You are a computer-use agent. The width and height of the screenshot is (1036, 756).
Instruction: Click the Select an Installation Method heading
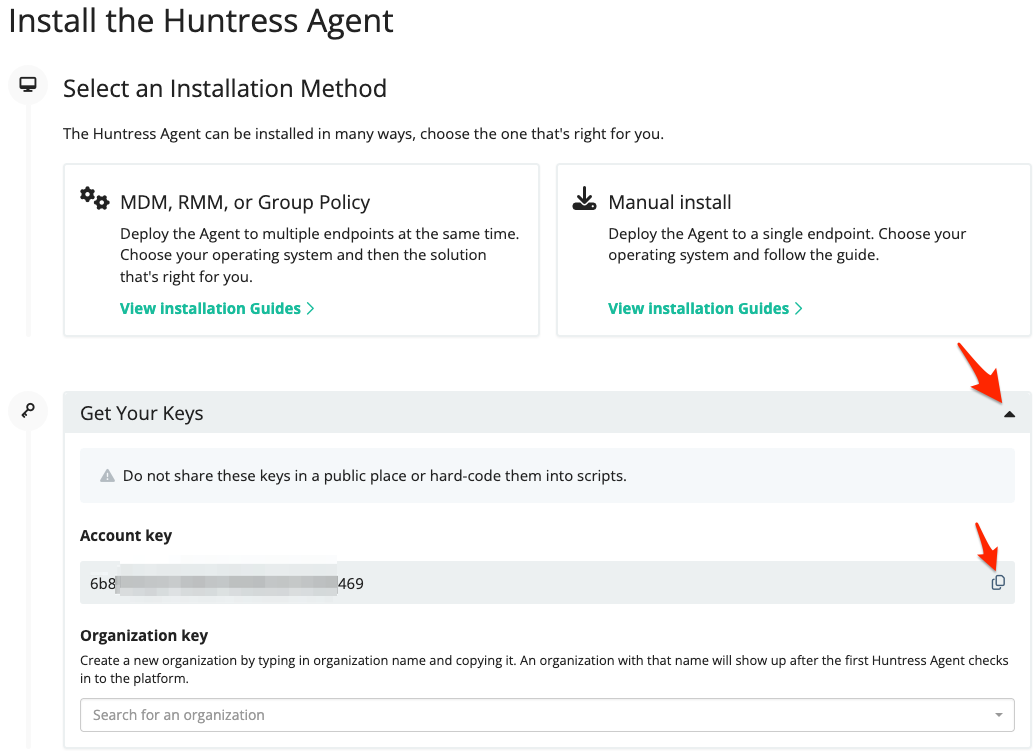(x=225, y=89)
